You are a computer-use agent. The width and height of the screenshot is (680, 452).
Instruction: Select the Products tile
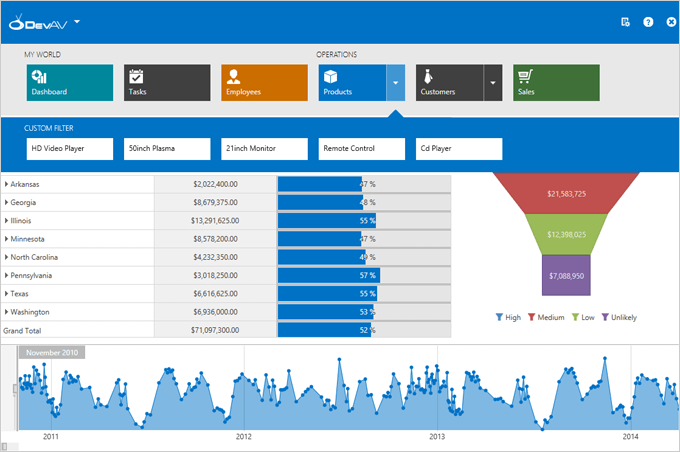(x=352, y=82)
